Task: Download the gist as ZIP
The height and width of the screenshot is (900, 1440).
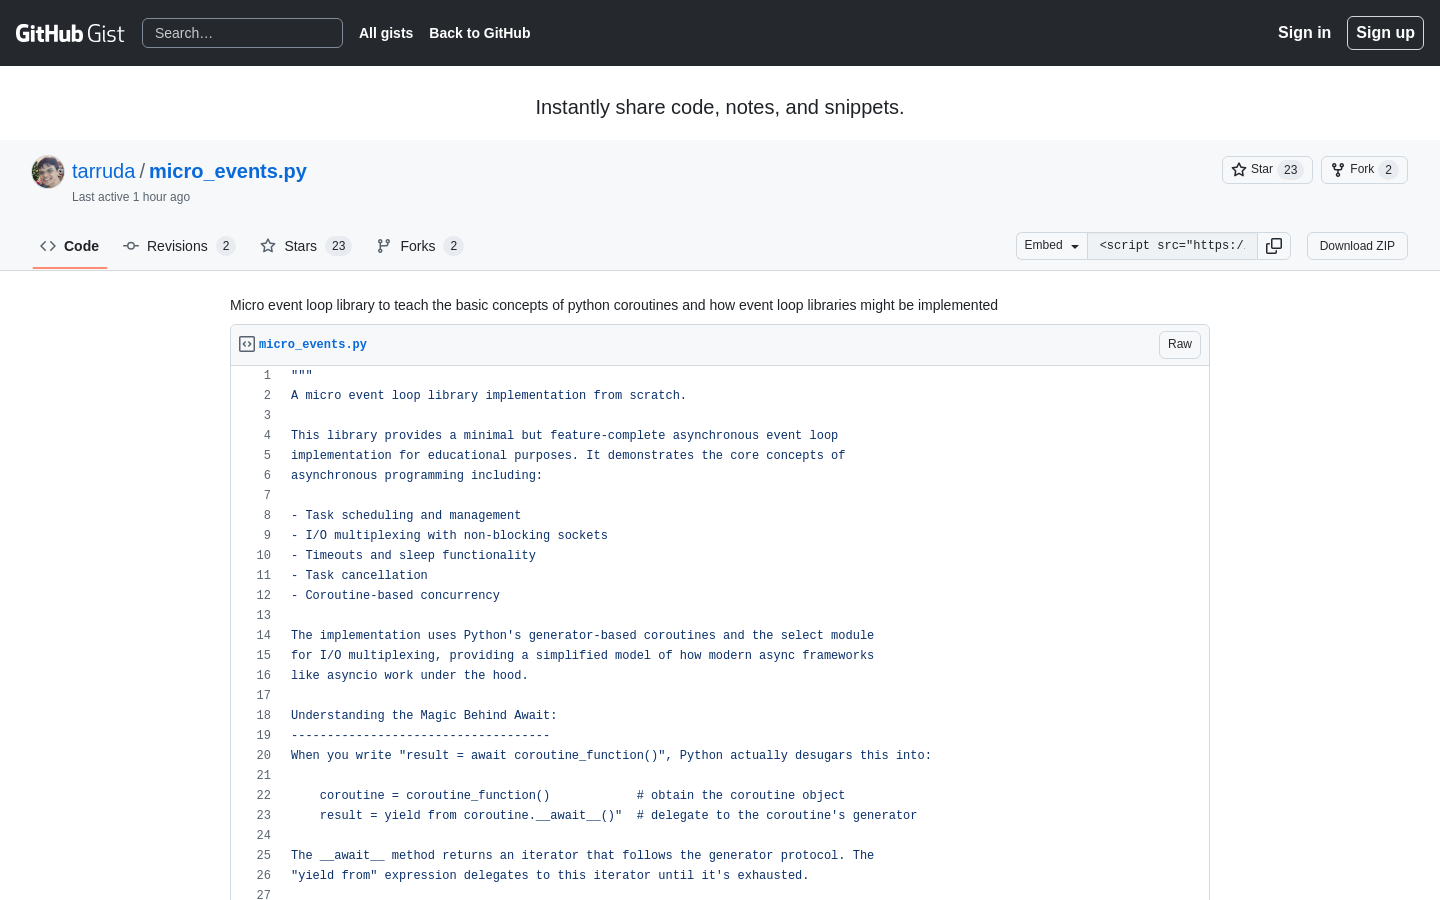Action: (x=1357, y=246)
